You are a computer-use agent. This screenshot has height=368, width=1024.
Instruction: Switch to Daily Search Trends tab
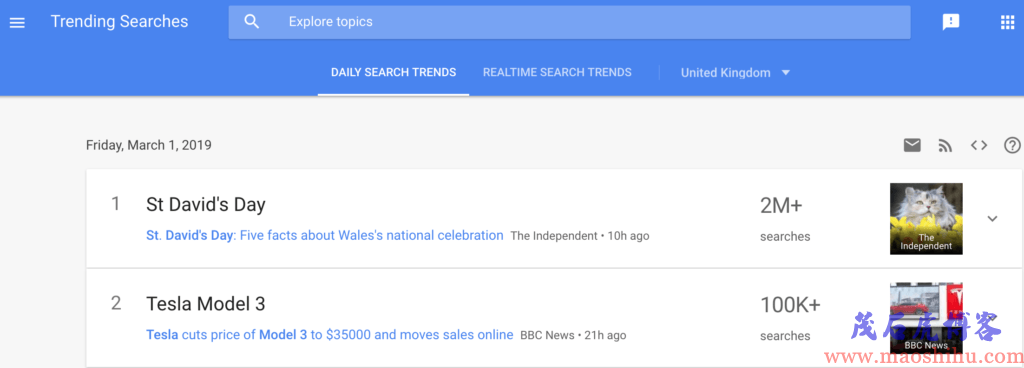pos(393,72)
